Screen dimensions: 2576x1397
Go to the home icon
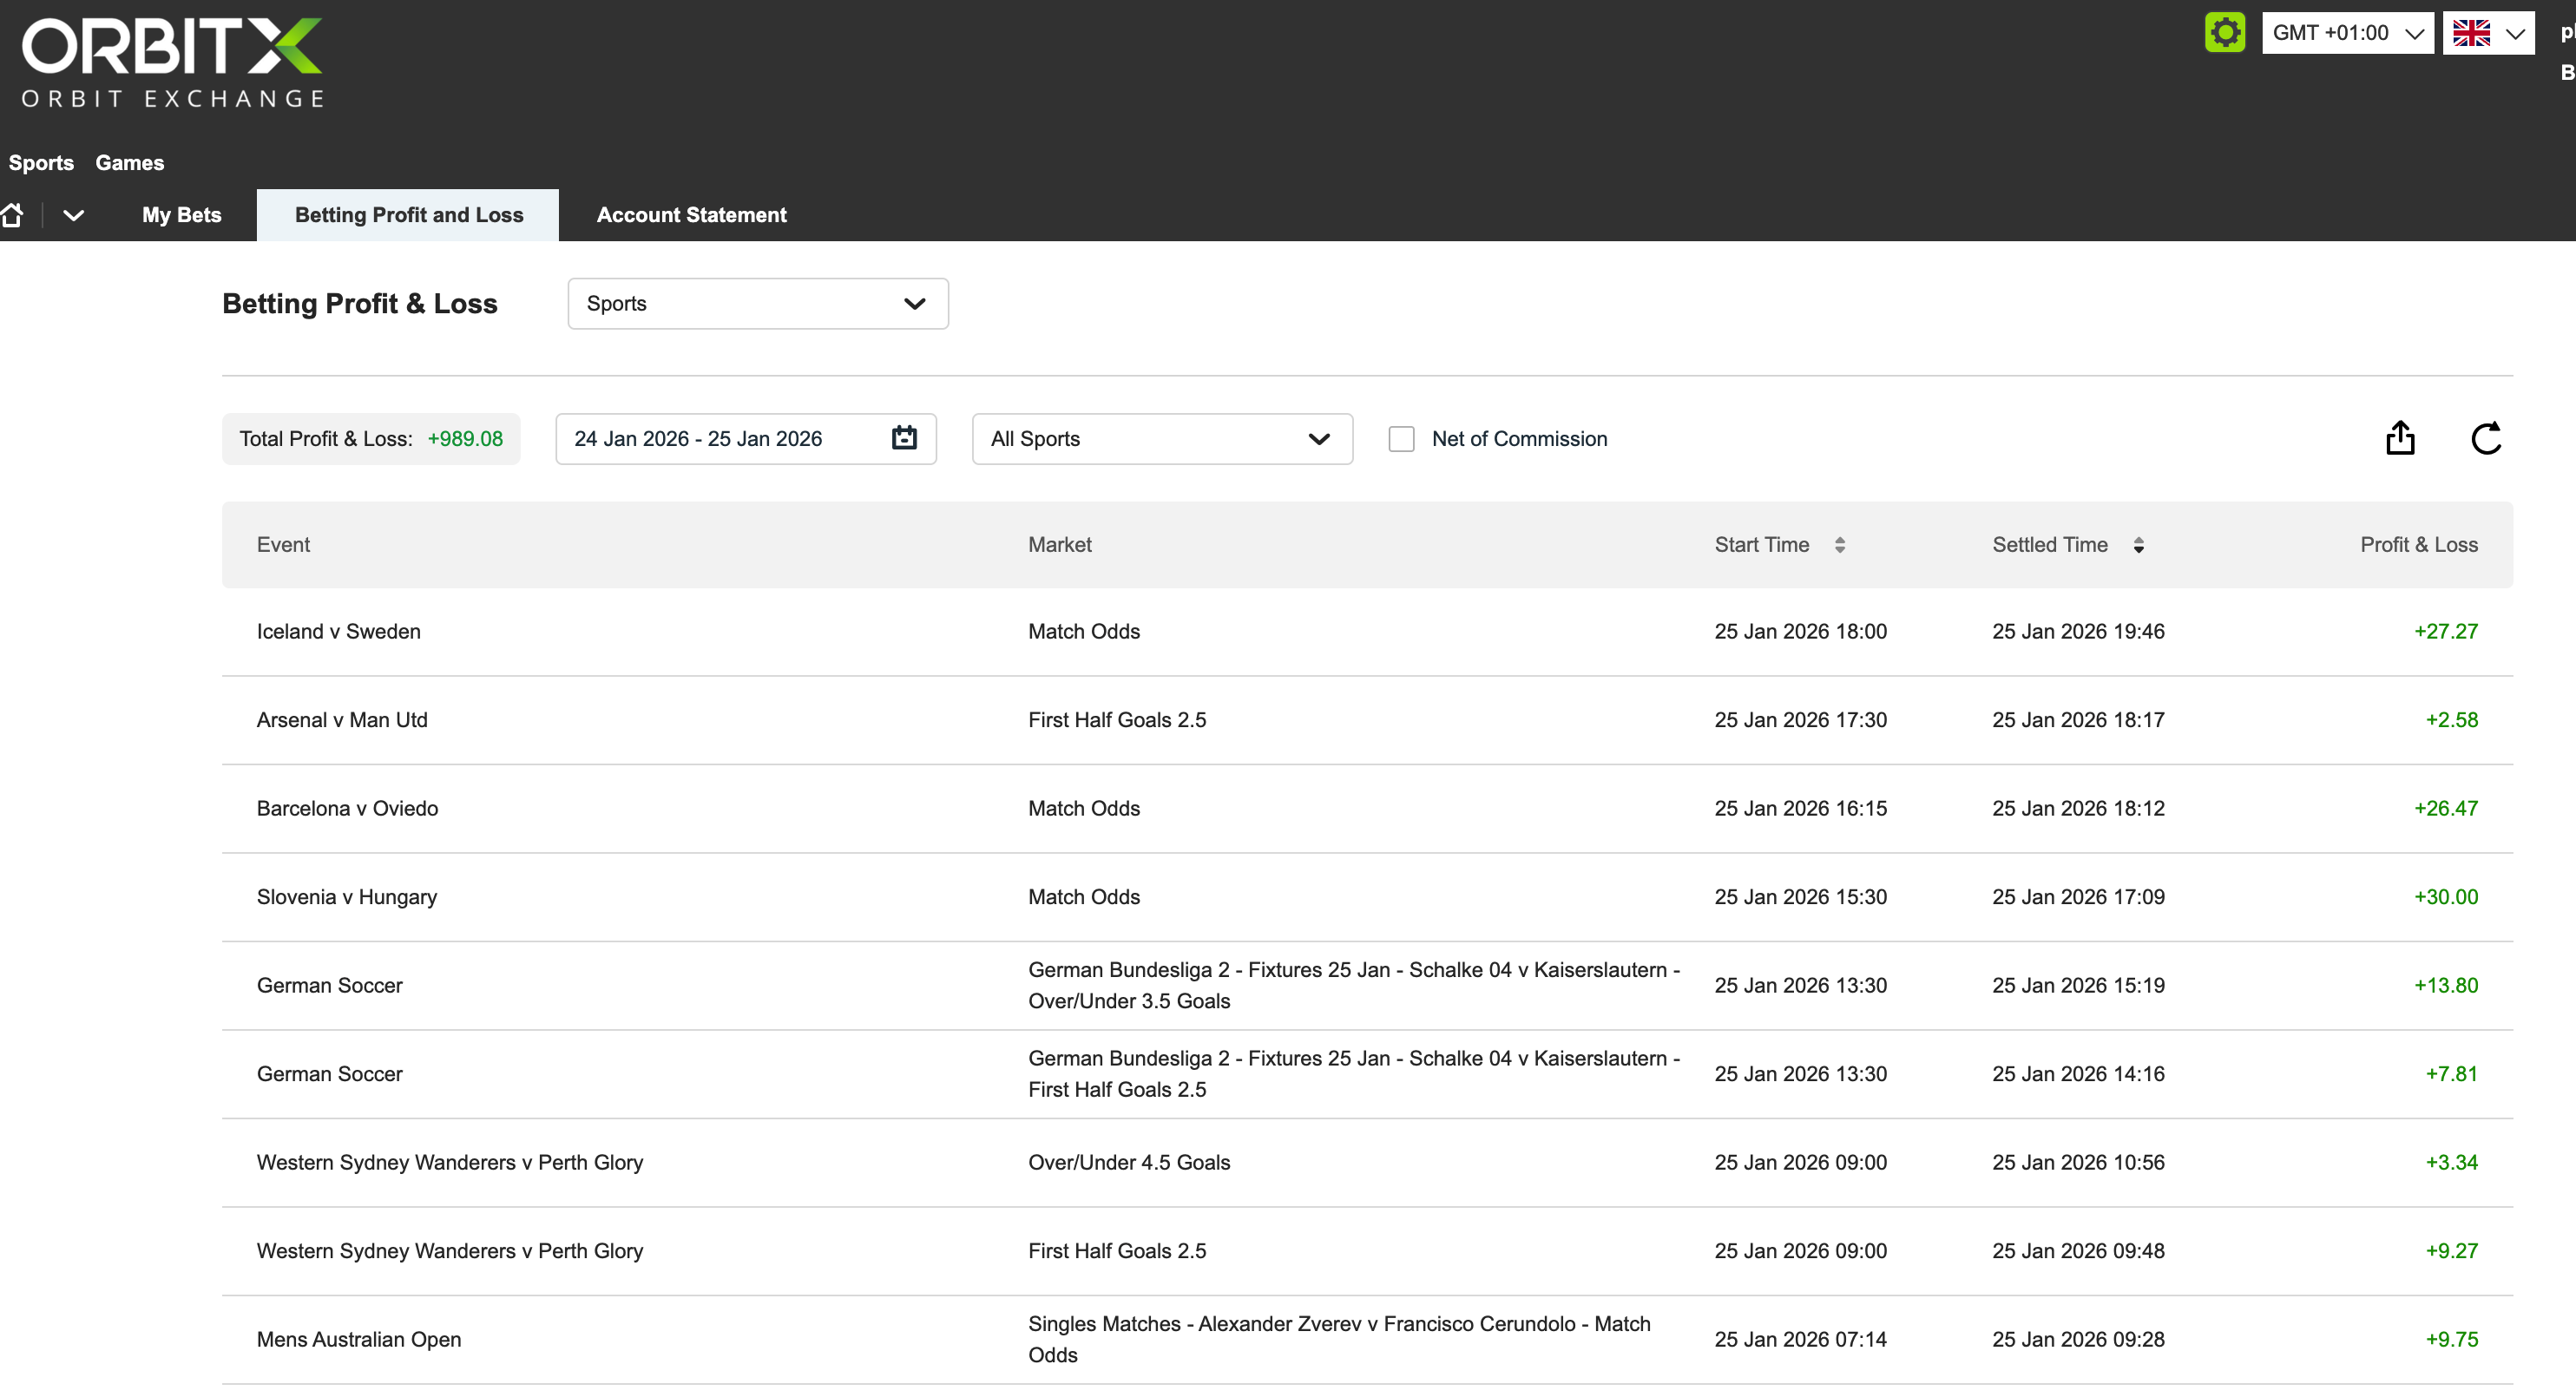13,215
